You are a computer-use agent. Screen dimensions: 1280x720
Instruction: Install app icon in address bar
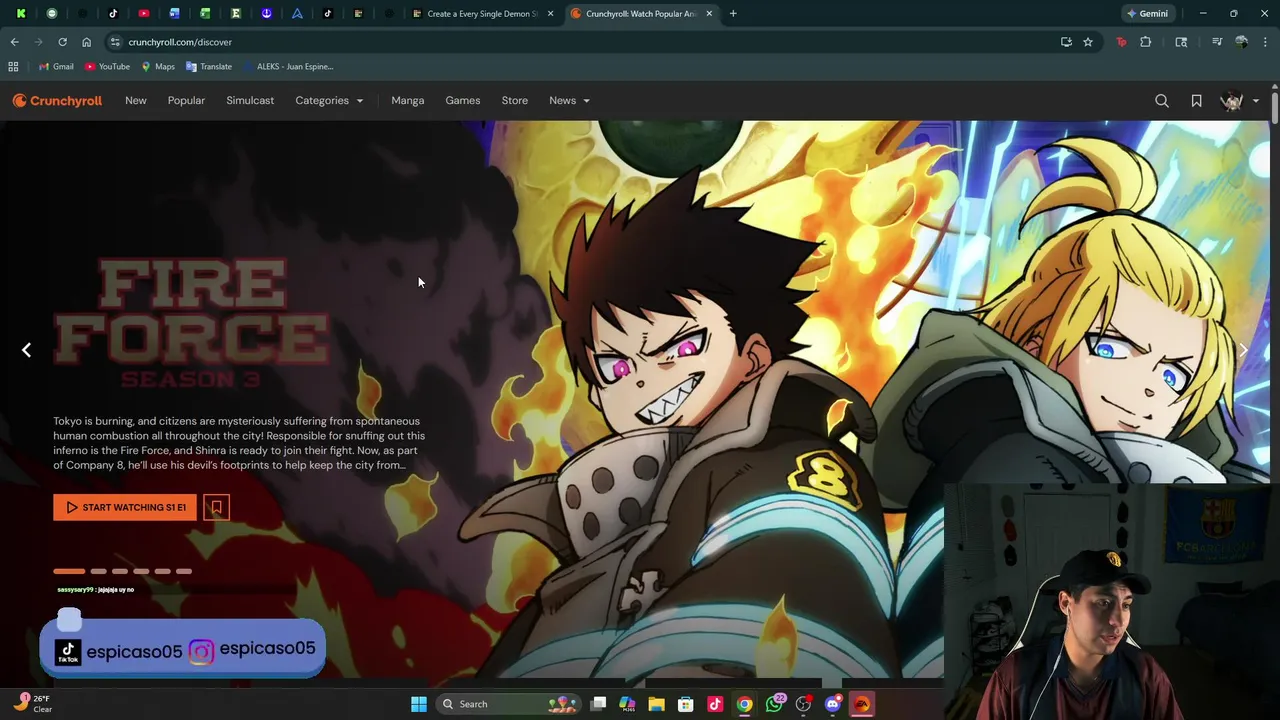tap(1066, 42)
